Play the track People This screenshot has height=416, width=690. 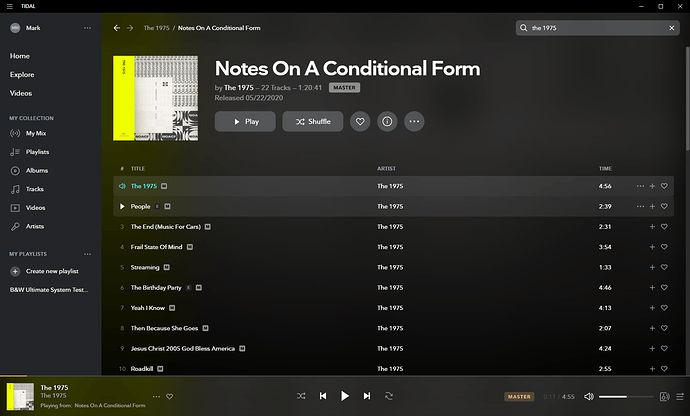click(x=122, y=206)
